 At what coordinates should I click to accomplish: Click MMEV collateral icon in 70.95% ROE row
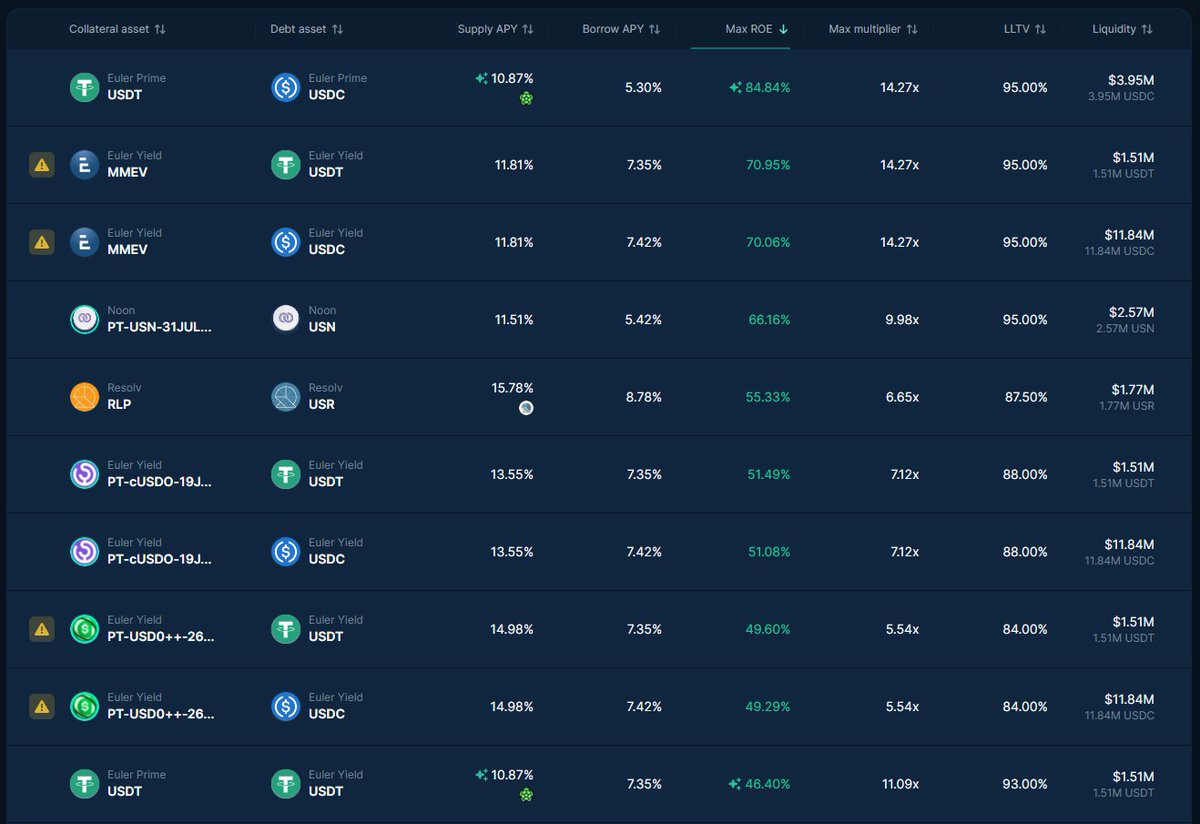[85, 164]
